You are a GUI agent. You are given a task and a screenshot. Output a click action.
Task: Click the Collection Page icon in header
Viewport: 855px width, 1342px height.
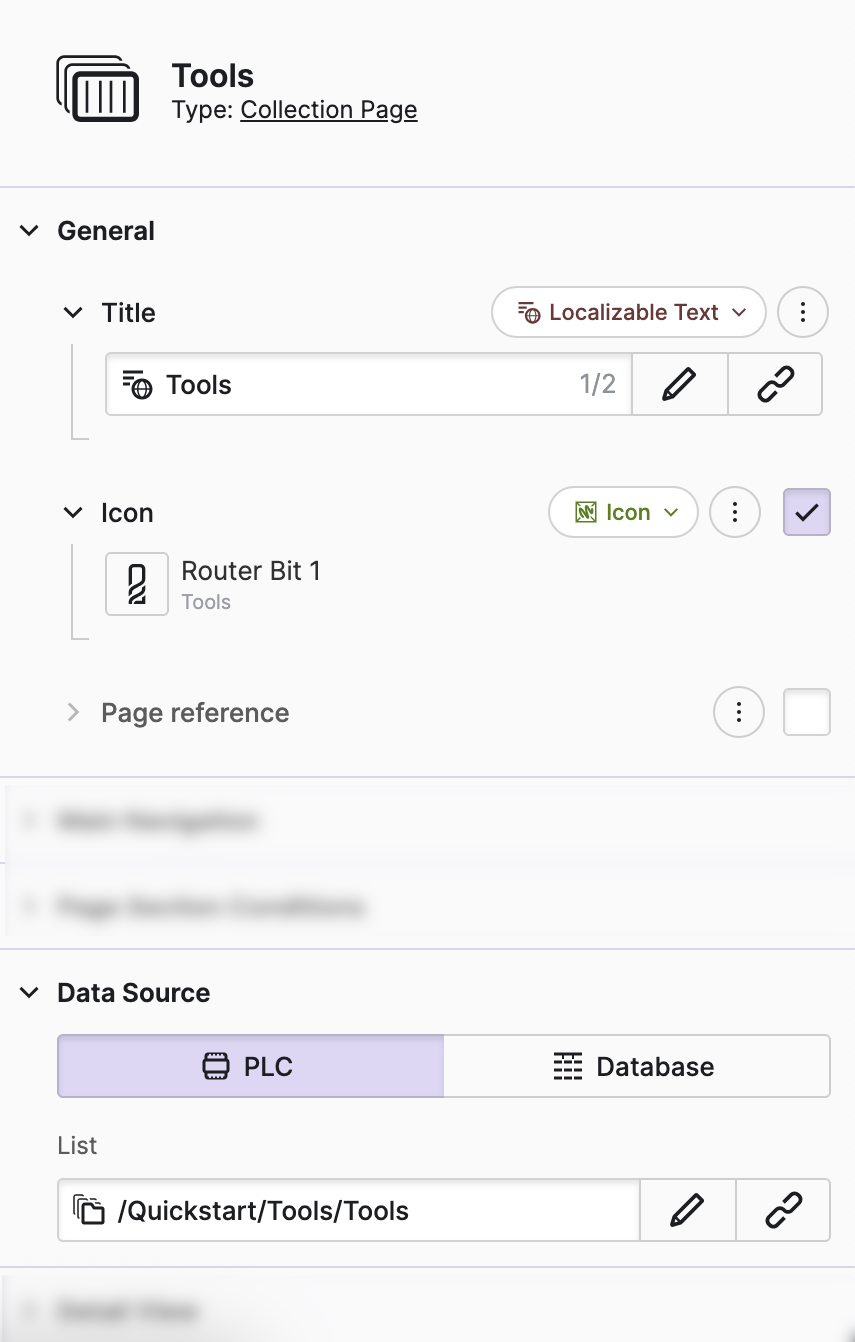click(x=97, y=90)
